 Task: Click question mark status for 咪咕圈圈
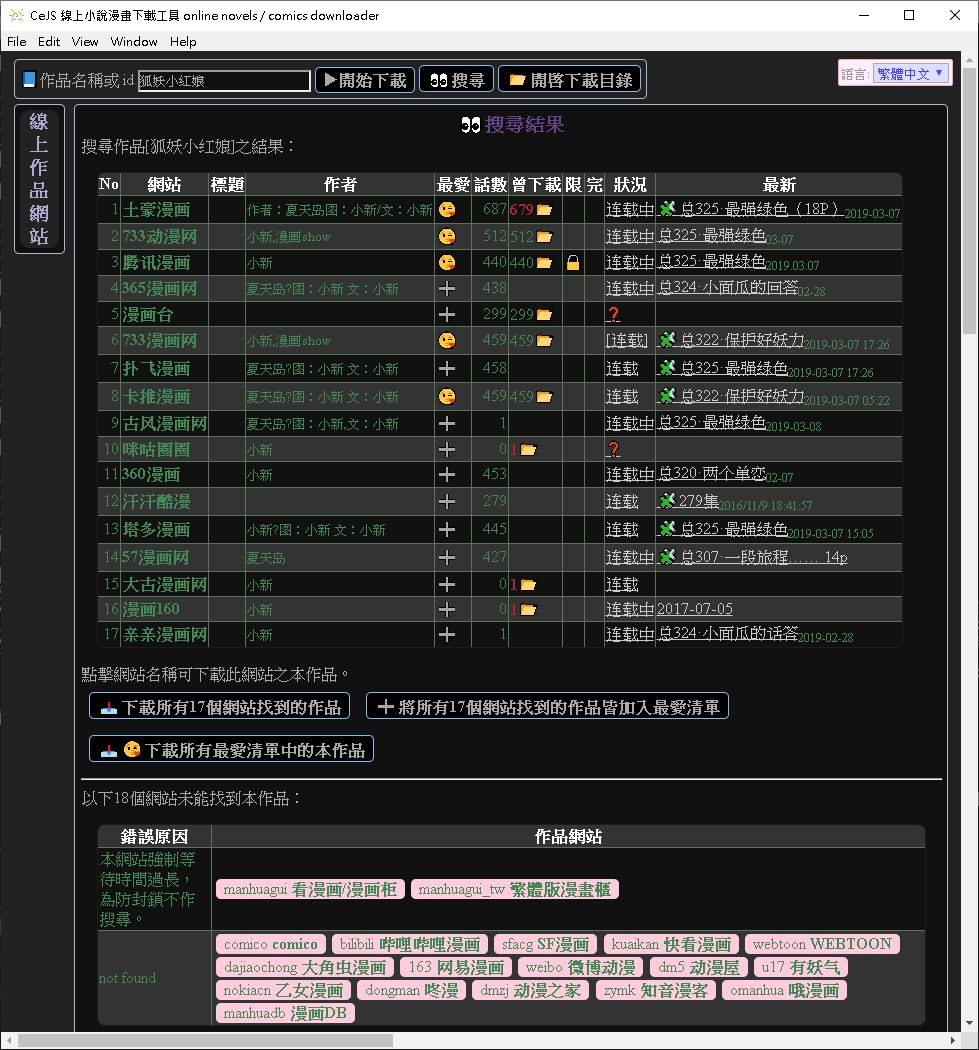click(x=613, y=449)
